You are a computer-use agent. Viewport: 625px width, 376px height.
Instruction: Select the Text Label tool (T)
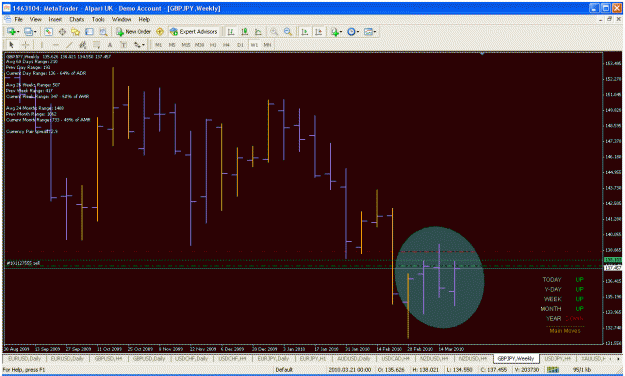pos(124,45)
